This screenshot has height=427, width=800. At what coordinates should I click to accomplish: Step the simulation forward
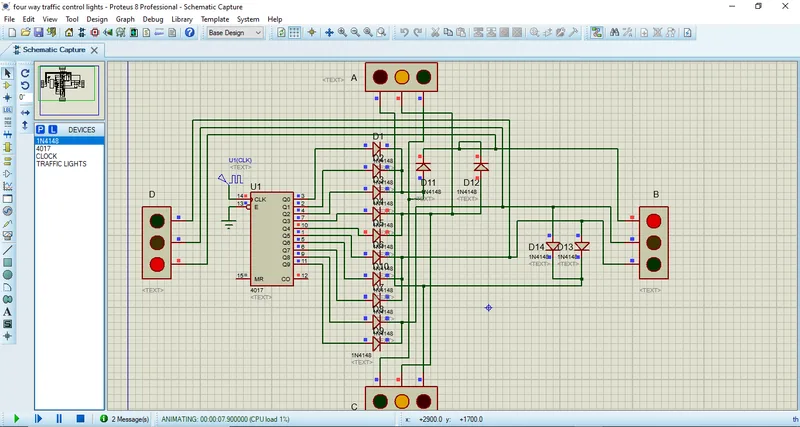tap(38, 419)
